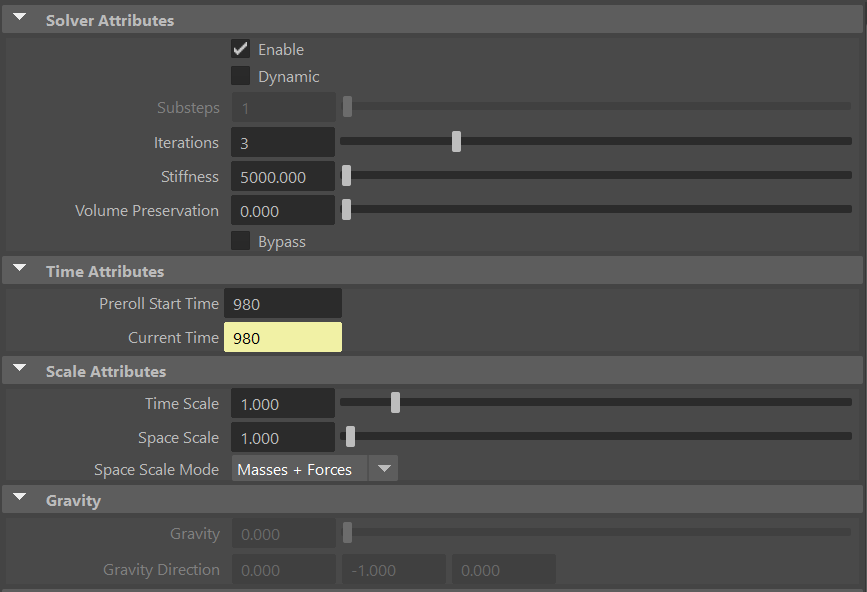
Task: Collapse the Gravity section
Action: click(19, 496)
